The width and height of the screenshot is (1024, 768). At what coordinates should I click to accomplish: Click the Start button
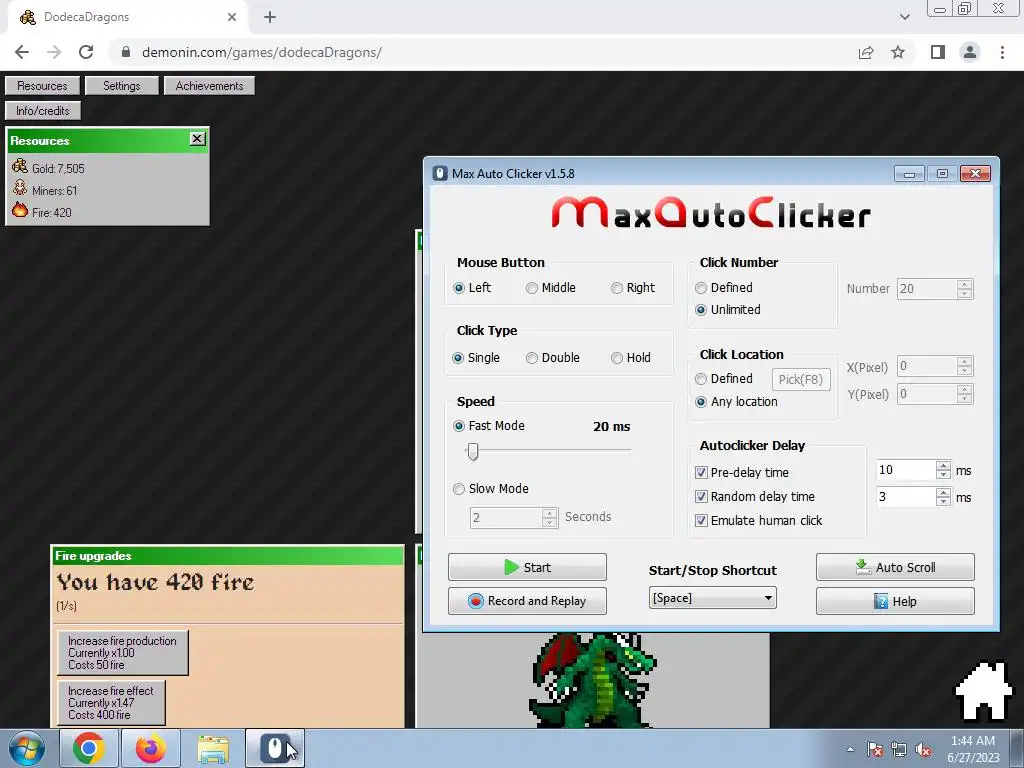(527, 567)
